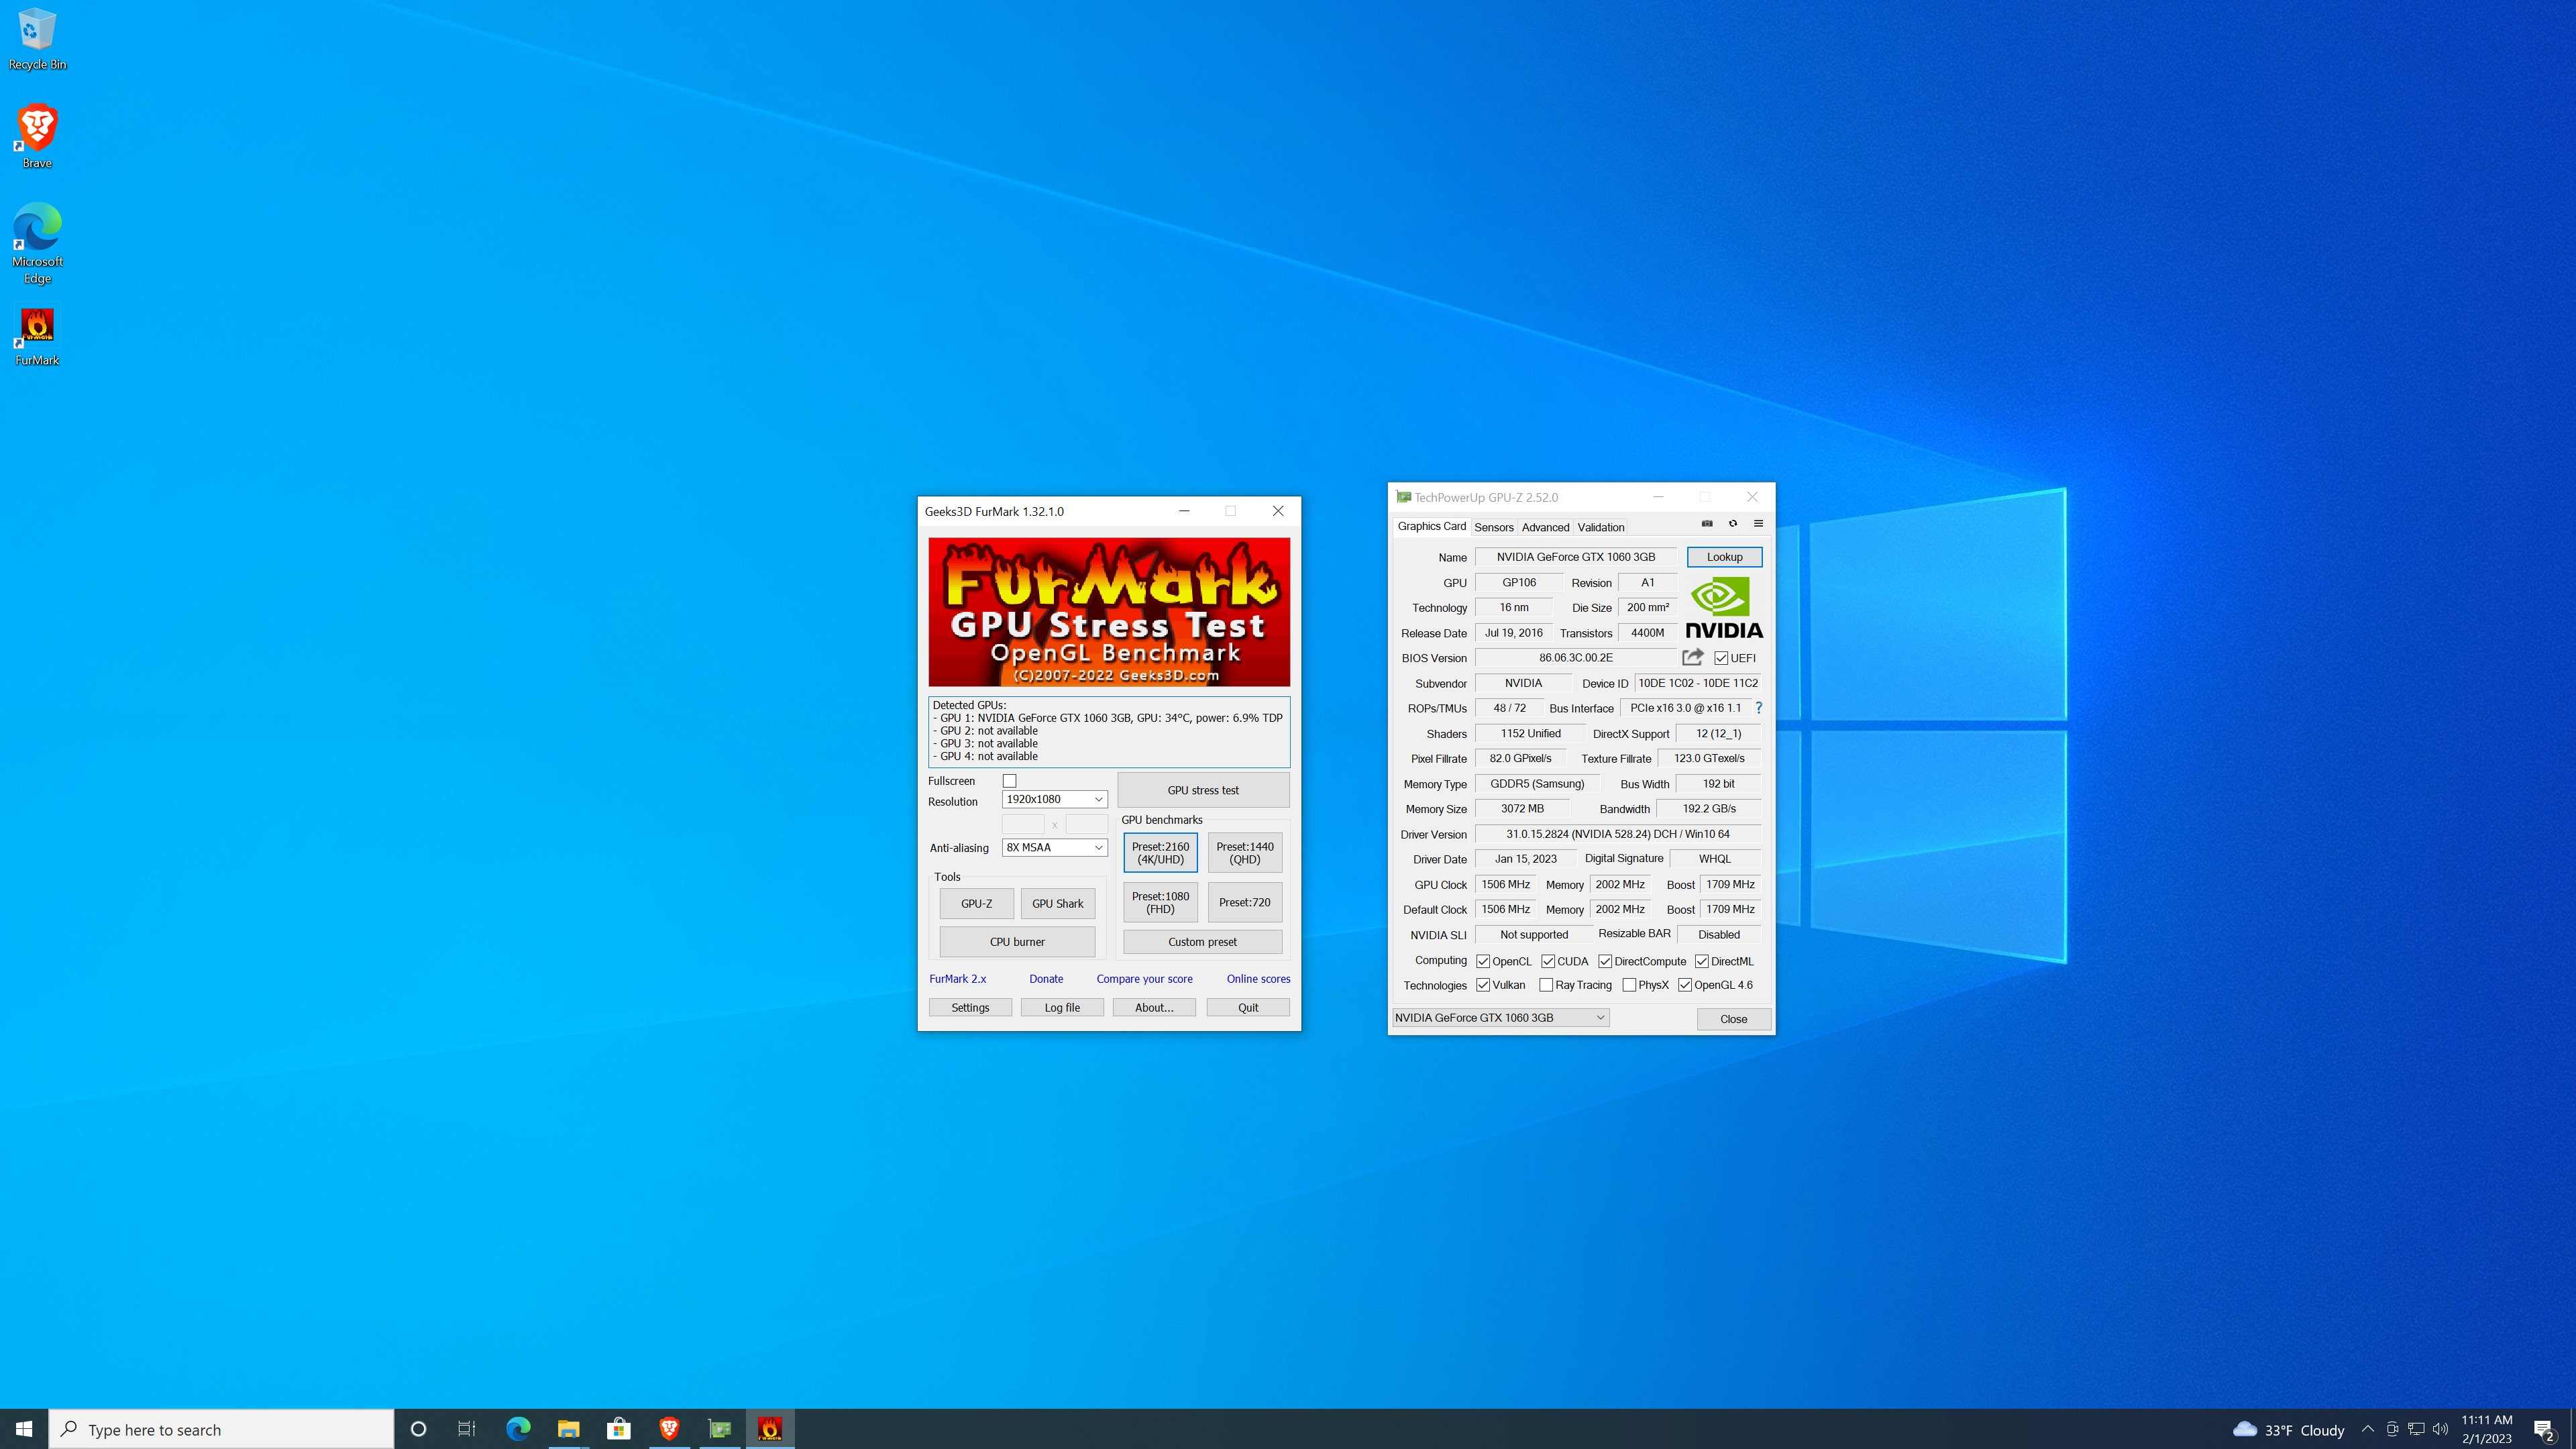Open the Online scores link

(x=1257, y=979)
